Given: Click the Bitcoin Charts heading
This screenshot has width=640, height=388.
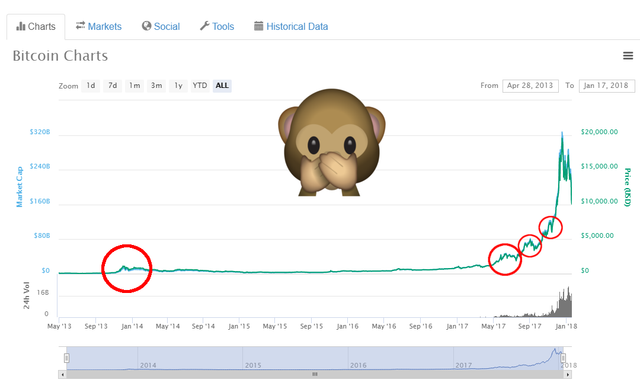Looking at the screenshot, I should pyautogui.click(x=60, y=56).
